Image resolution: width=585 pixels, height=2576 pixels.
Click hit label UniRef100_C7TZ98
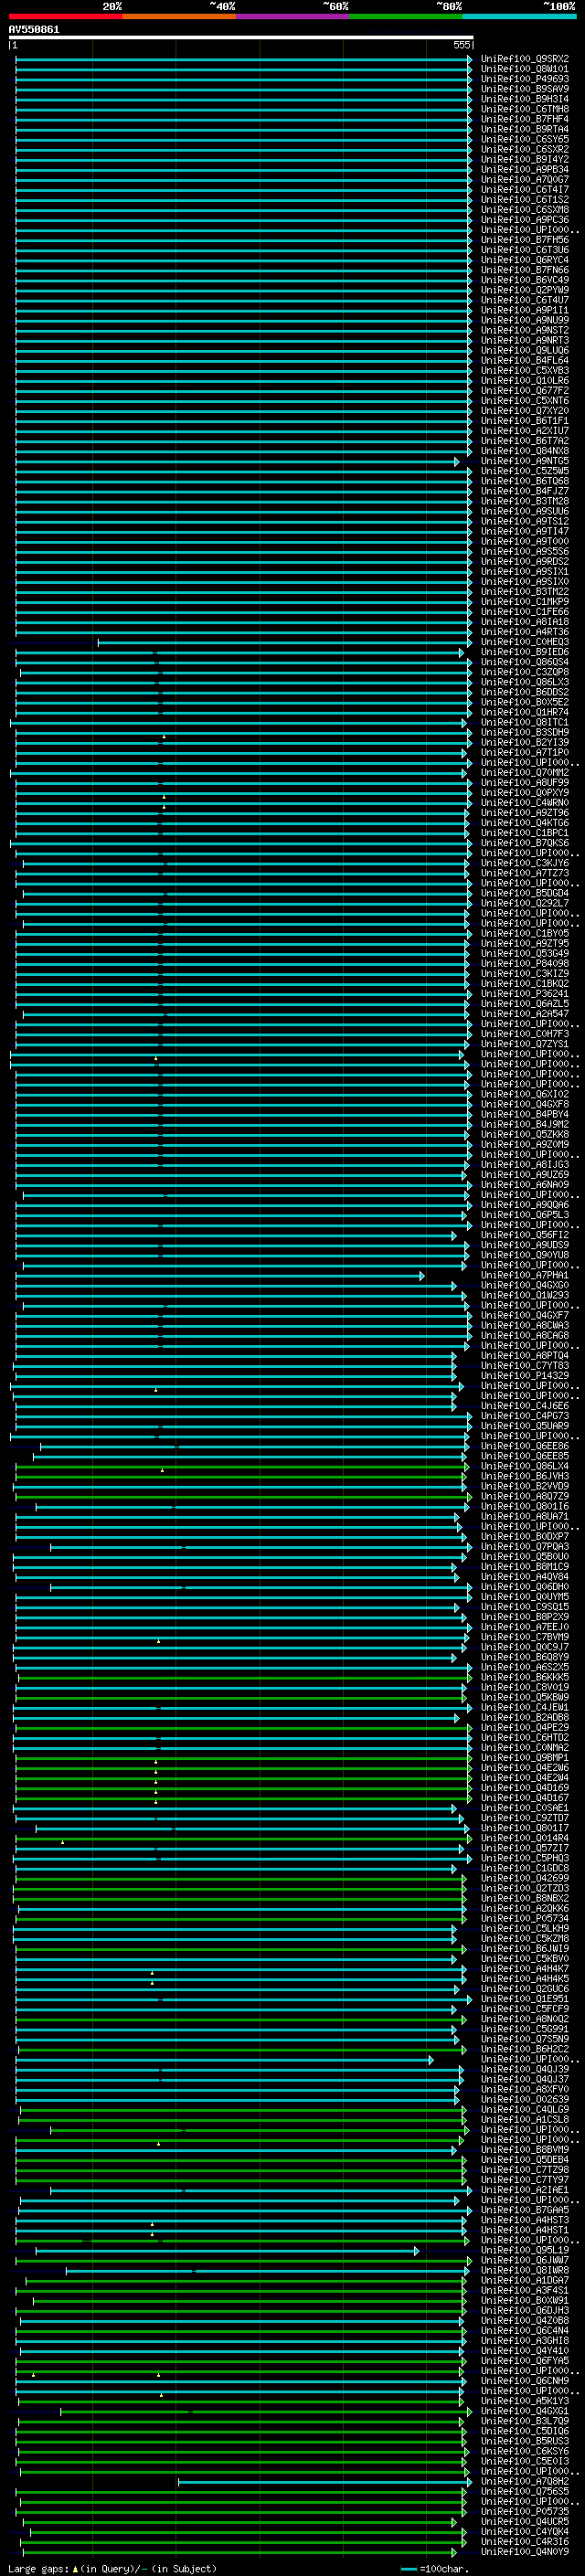(525, 2170)
